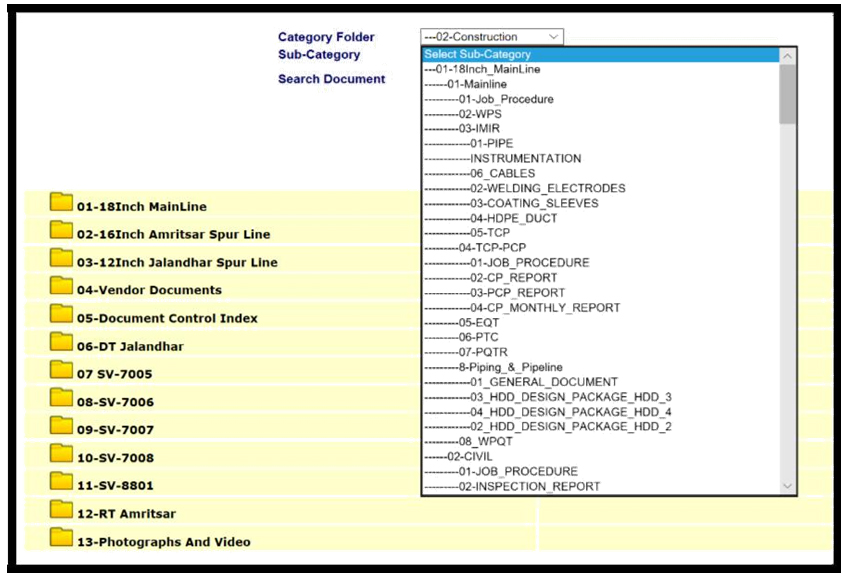The image size is (845, 581).
Task: Select 03_HDD_DESIGN_PACKAGE_HDD_3 option
Action: (570, 397)
